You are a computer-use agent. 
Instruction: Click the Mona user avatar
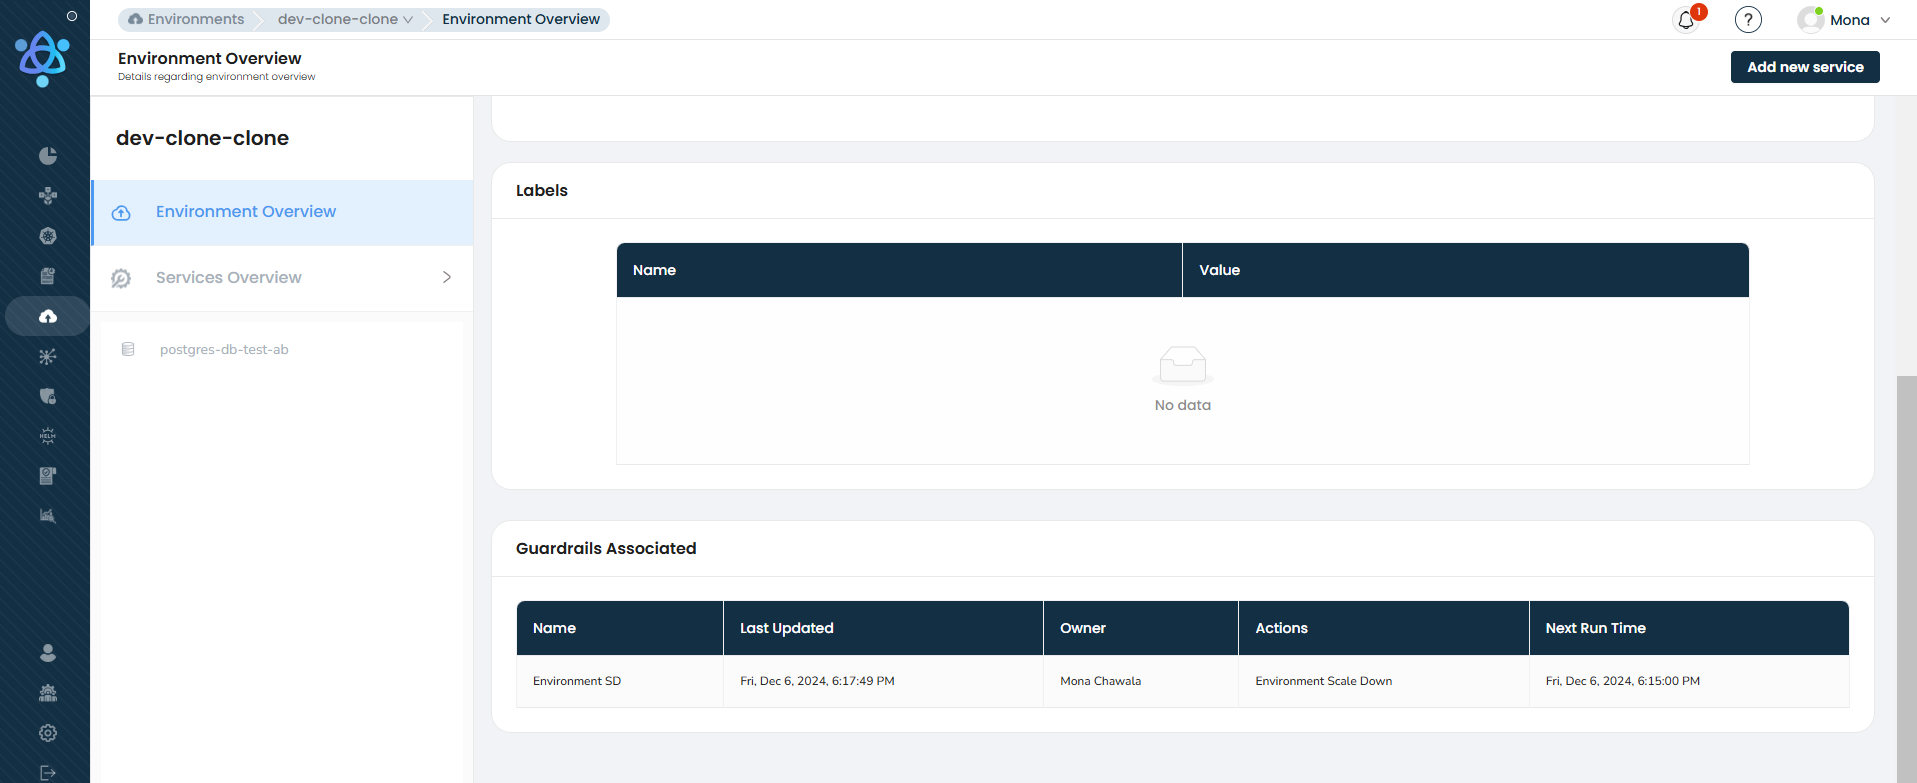tap(1810, 20)
